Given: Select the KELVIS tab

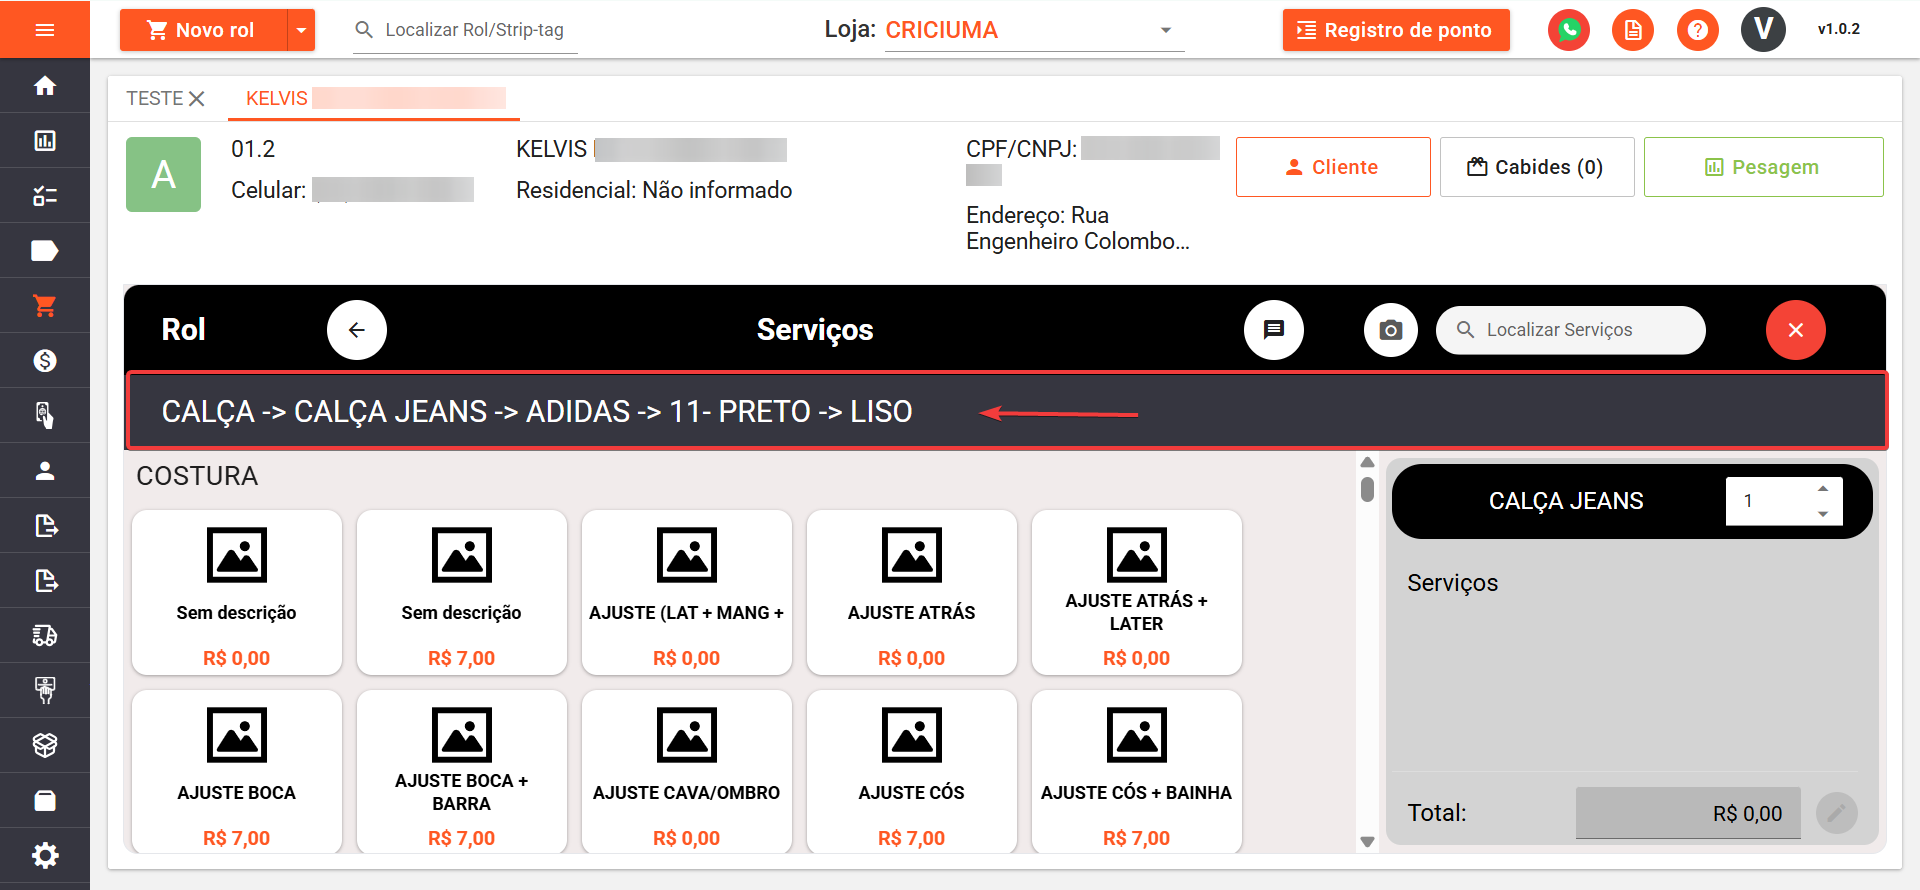Looking at the screenshot, I should [277, 98].
